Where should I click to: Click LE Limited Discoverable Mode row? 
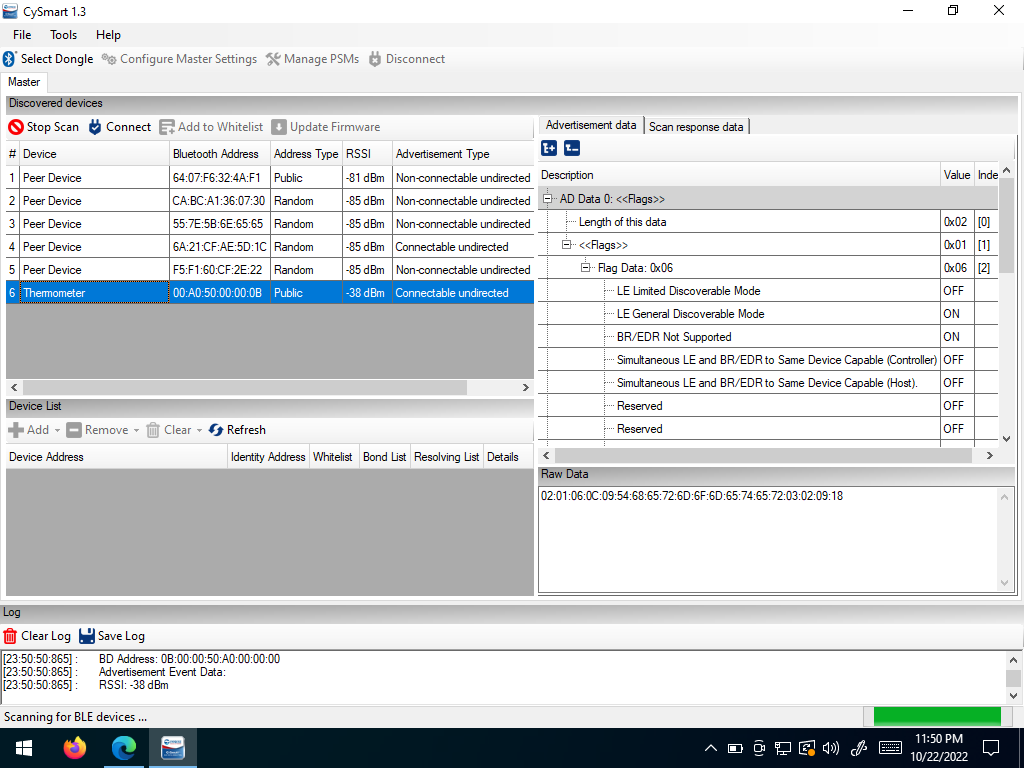coord(768,291)
